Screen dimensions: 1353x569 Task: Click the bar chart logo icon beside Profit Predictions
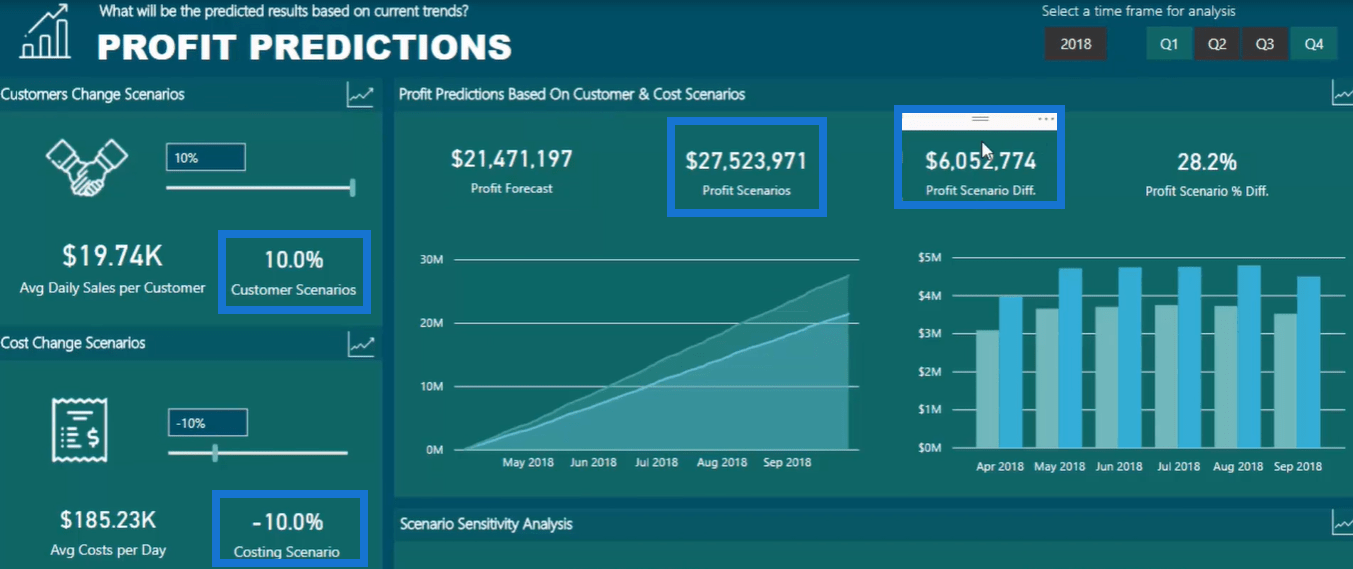(47, 31)
